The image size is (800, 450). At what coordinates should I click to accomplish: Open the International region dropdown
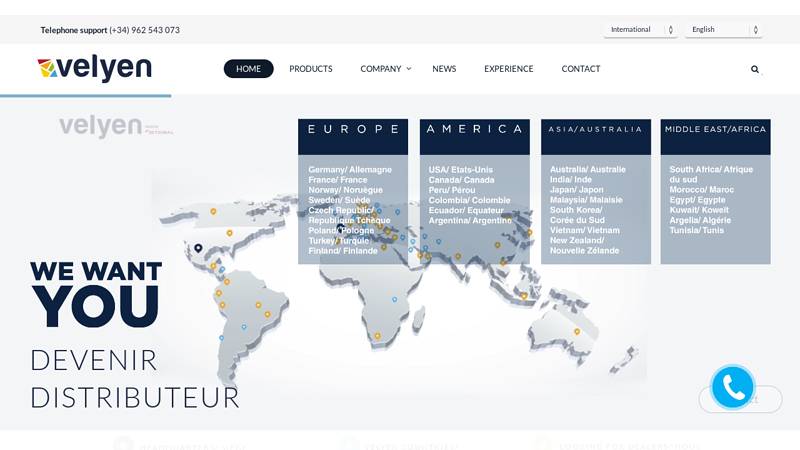coord(640,30)
